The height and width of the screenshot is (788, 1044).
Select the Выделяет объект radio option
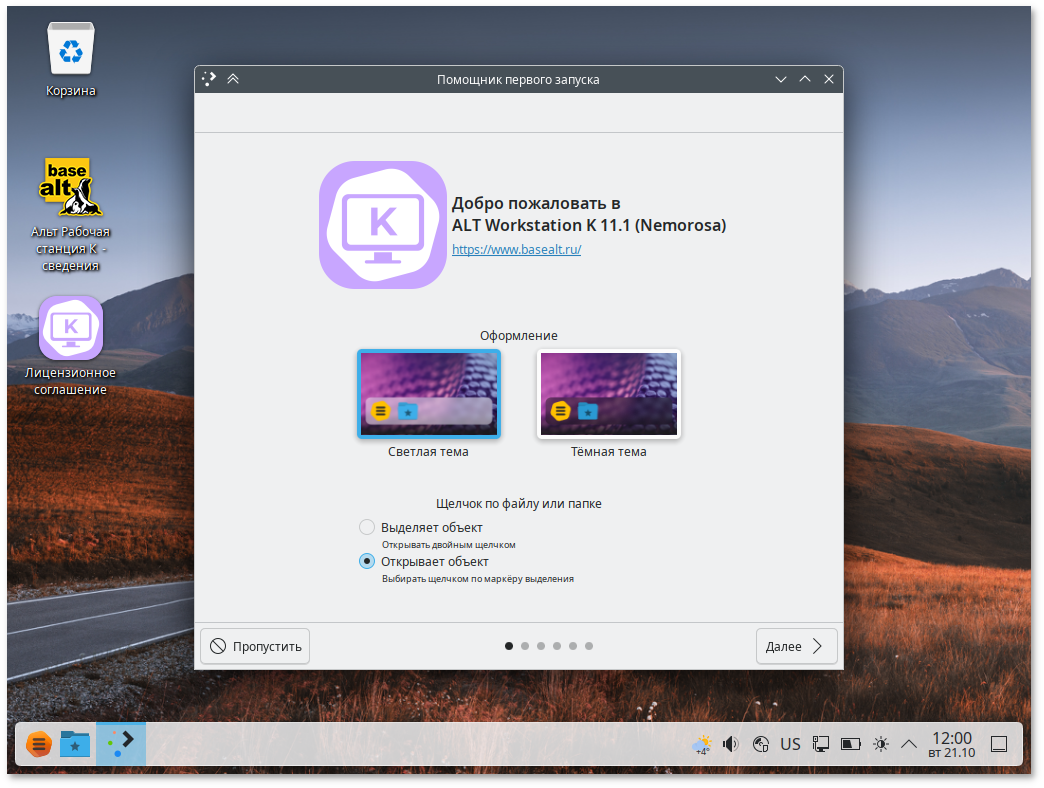367,527
